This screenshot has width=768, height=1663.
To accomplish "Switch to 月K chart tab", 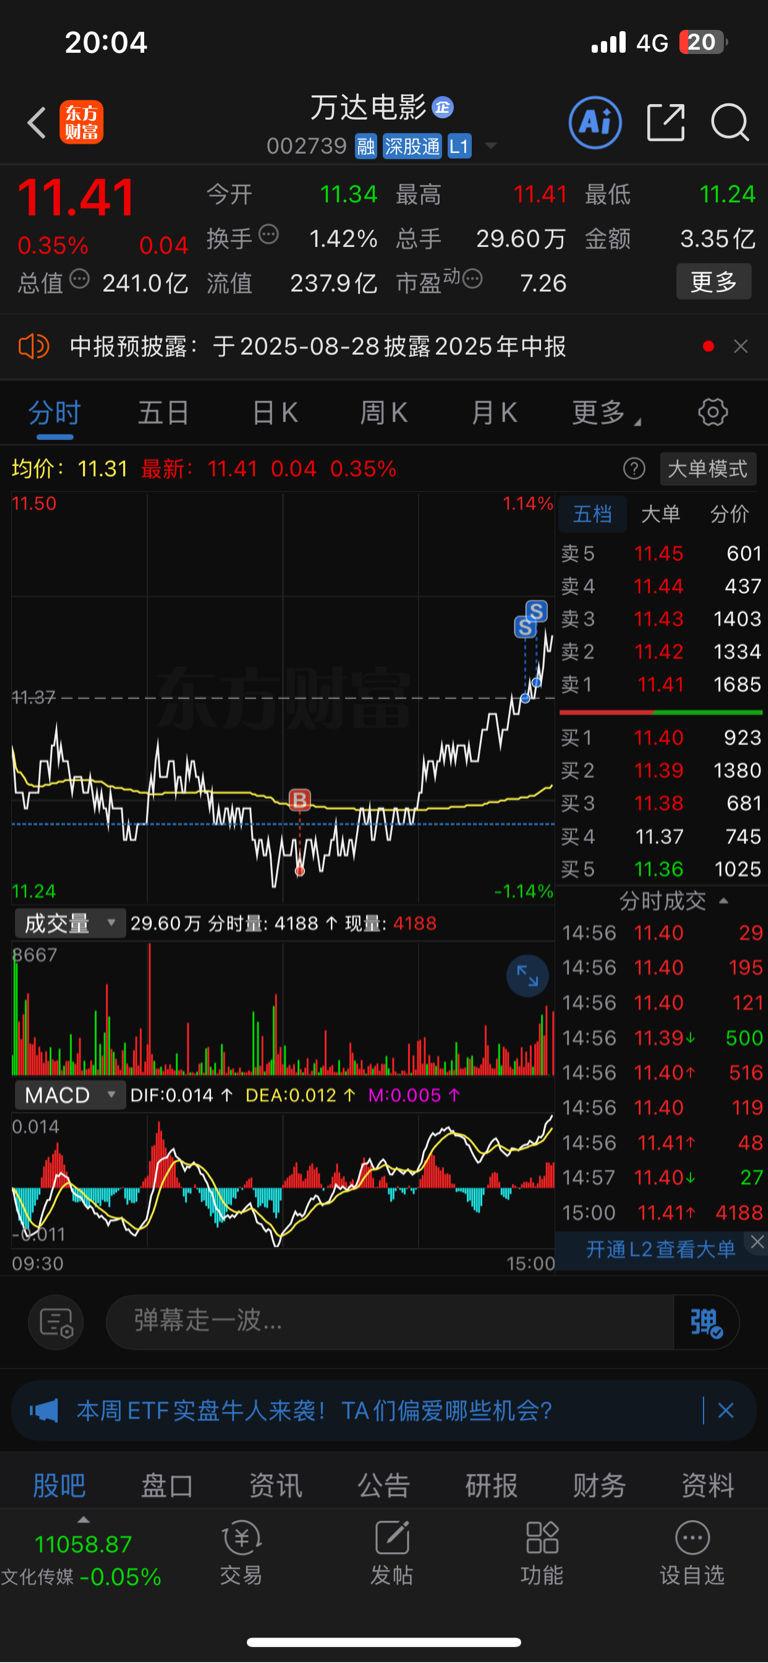I will pos(493,413).
